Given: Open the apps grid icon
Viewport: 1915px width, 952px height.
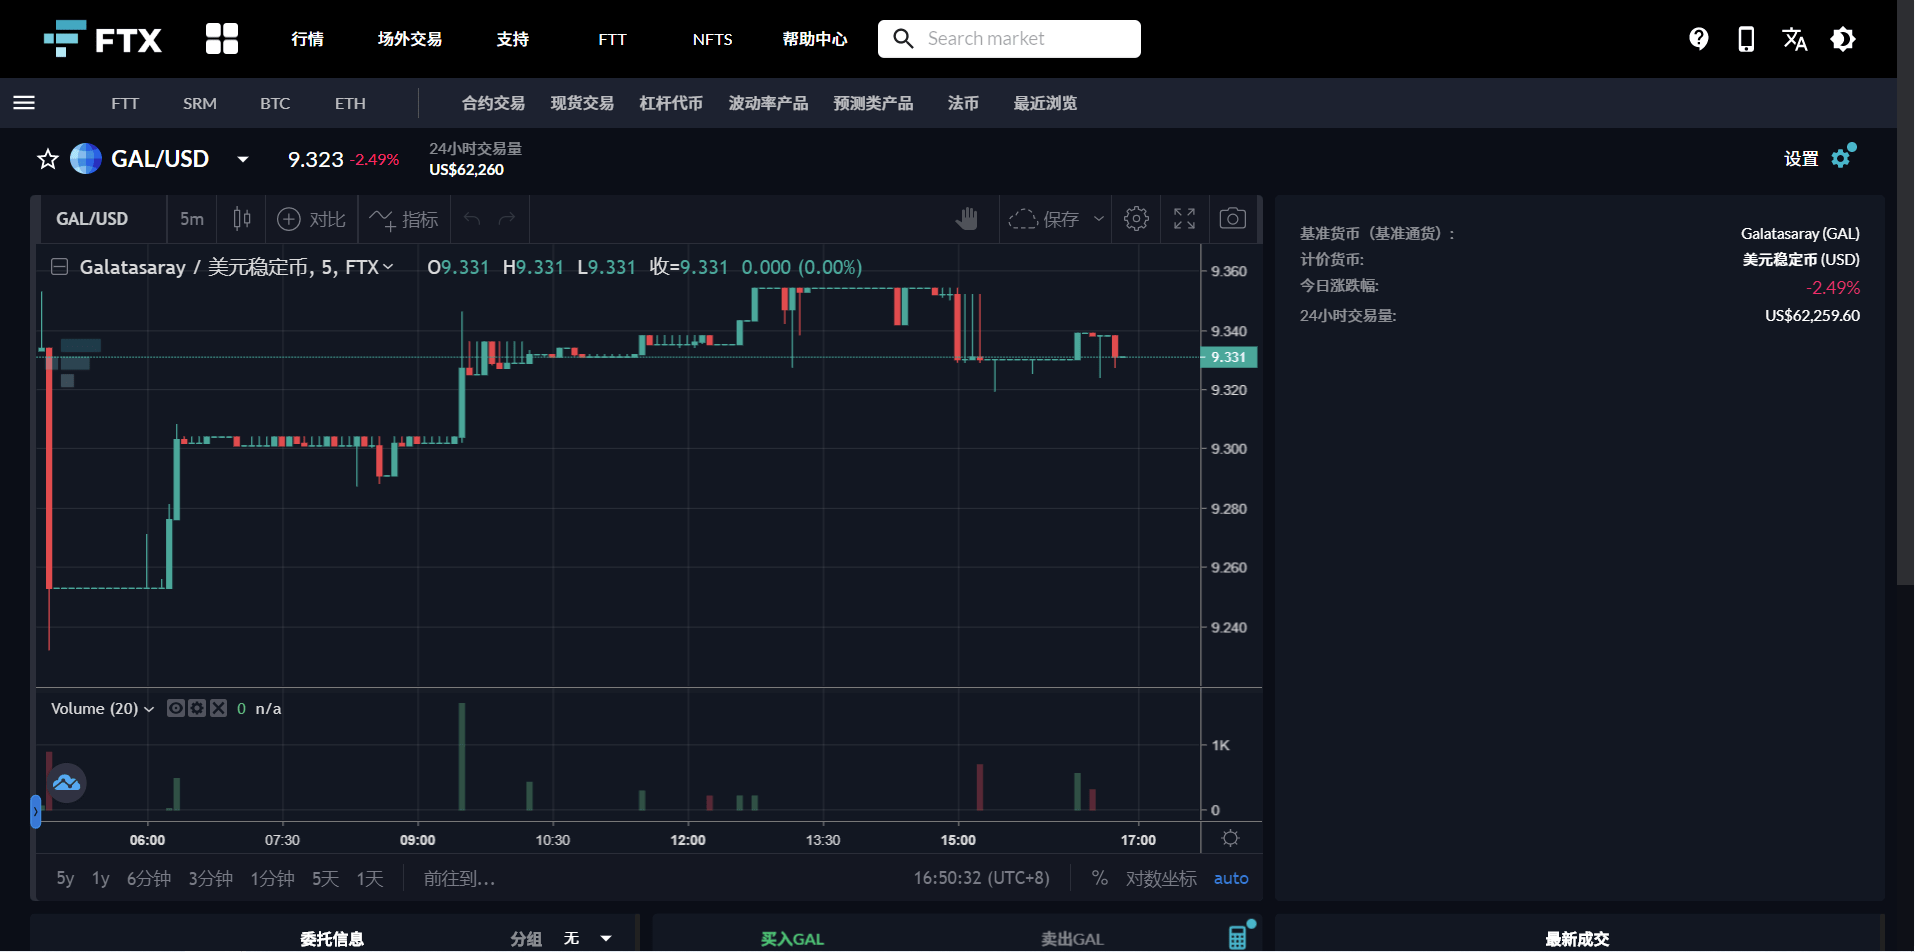Looking at the screenshot, I should pos(222,39).
